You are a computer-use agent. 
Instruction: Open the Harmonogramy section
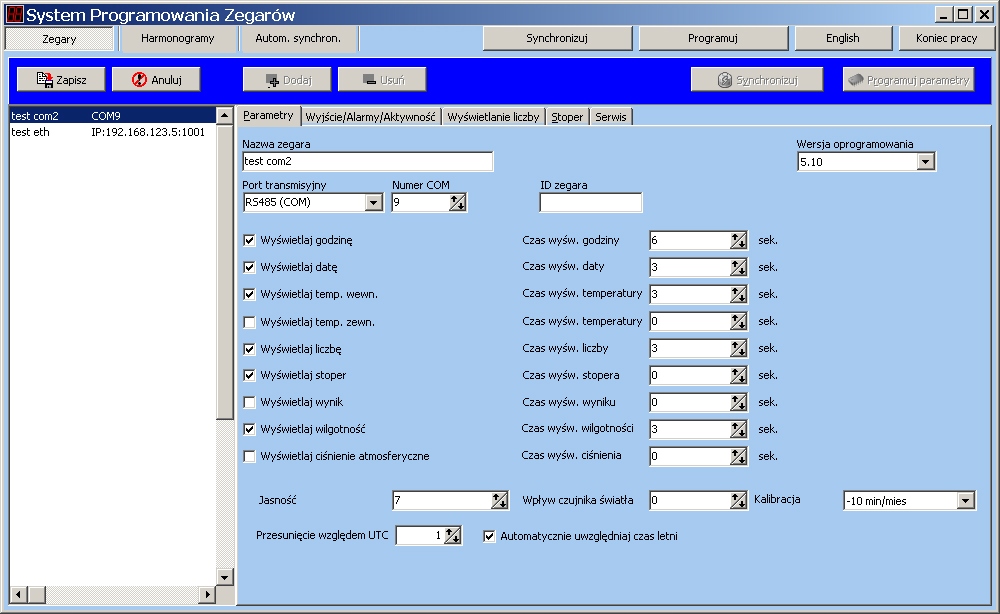pos(177,38)
